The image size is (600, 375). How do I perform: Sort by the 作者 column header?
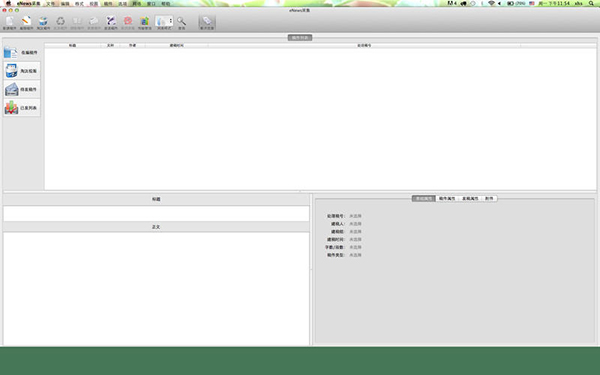click(132, 46)
